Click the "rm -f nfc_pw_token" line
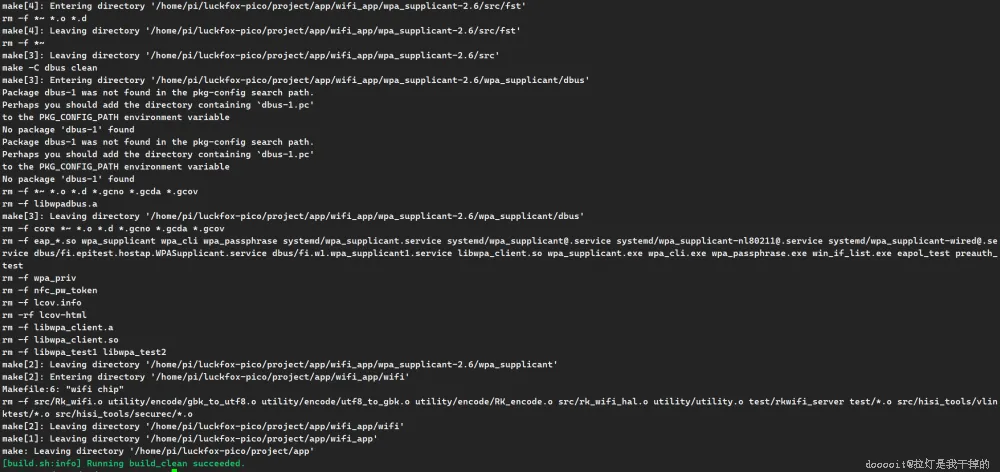 point(49,290)
